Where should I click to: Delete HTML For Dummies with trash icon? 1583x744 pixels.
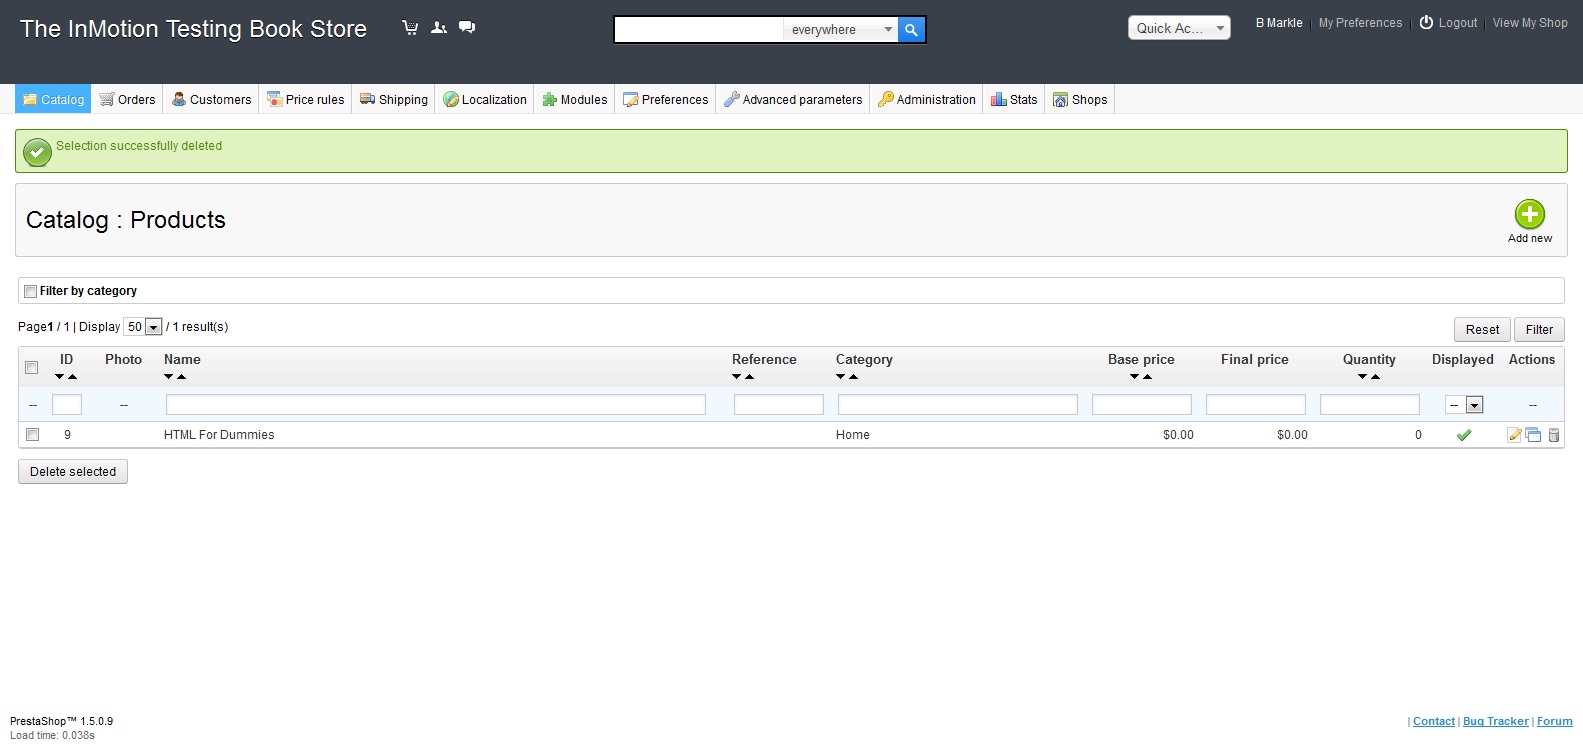(x=1554, y=435)
